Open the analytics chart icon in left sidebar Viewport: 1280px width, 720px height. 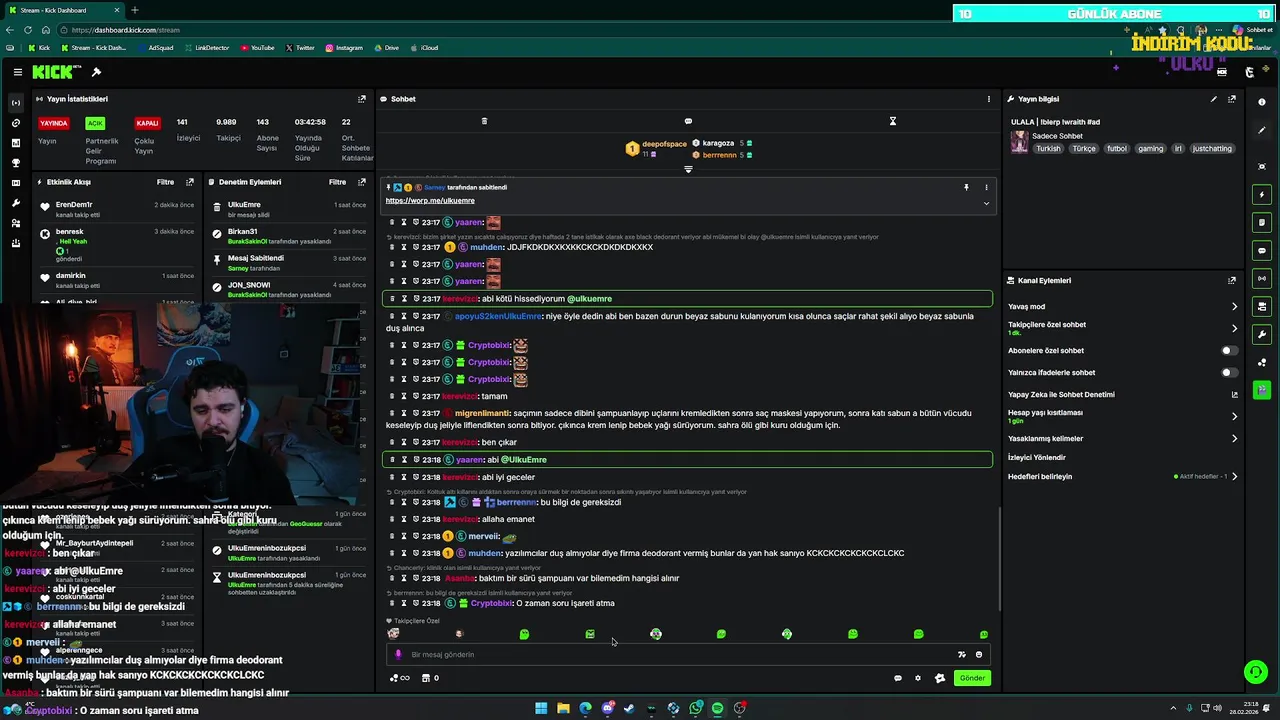point(15,143)
